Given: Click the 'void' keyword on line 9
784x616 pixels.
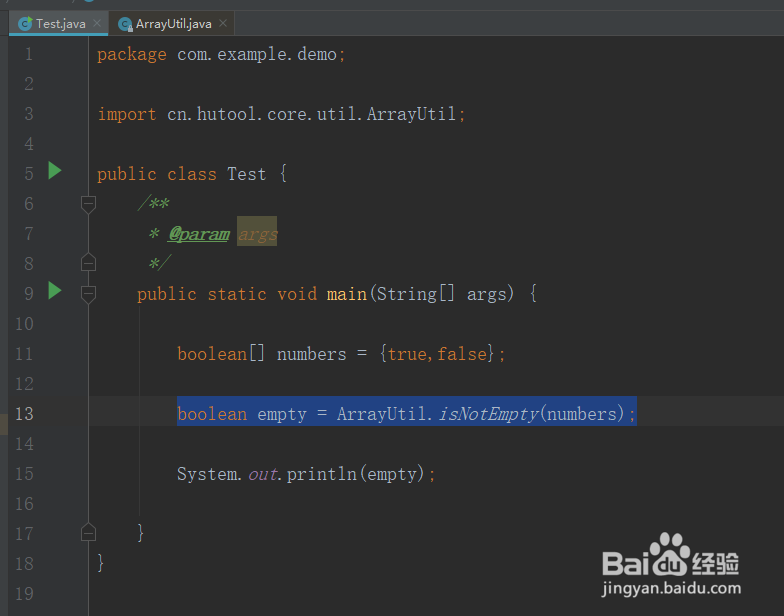Looking at the screenshot, I should 296,294.
